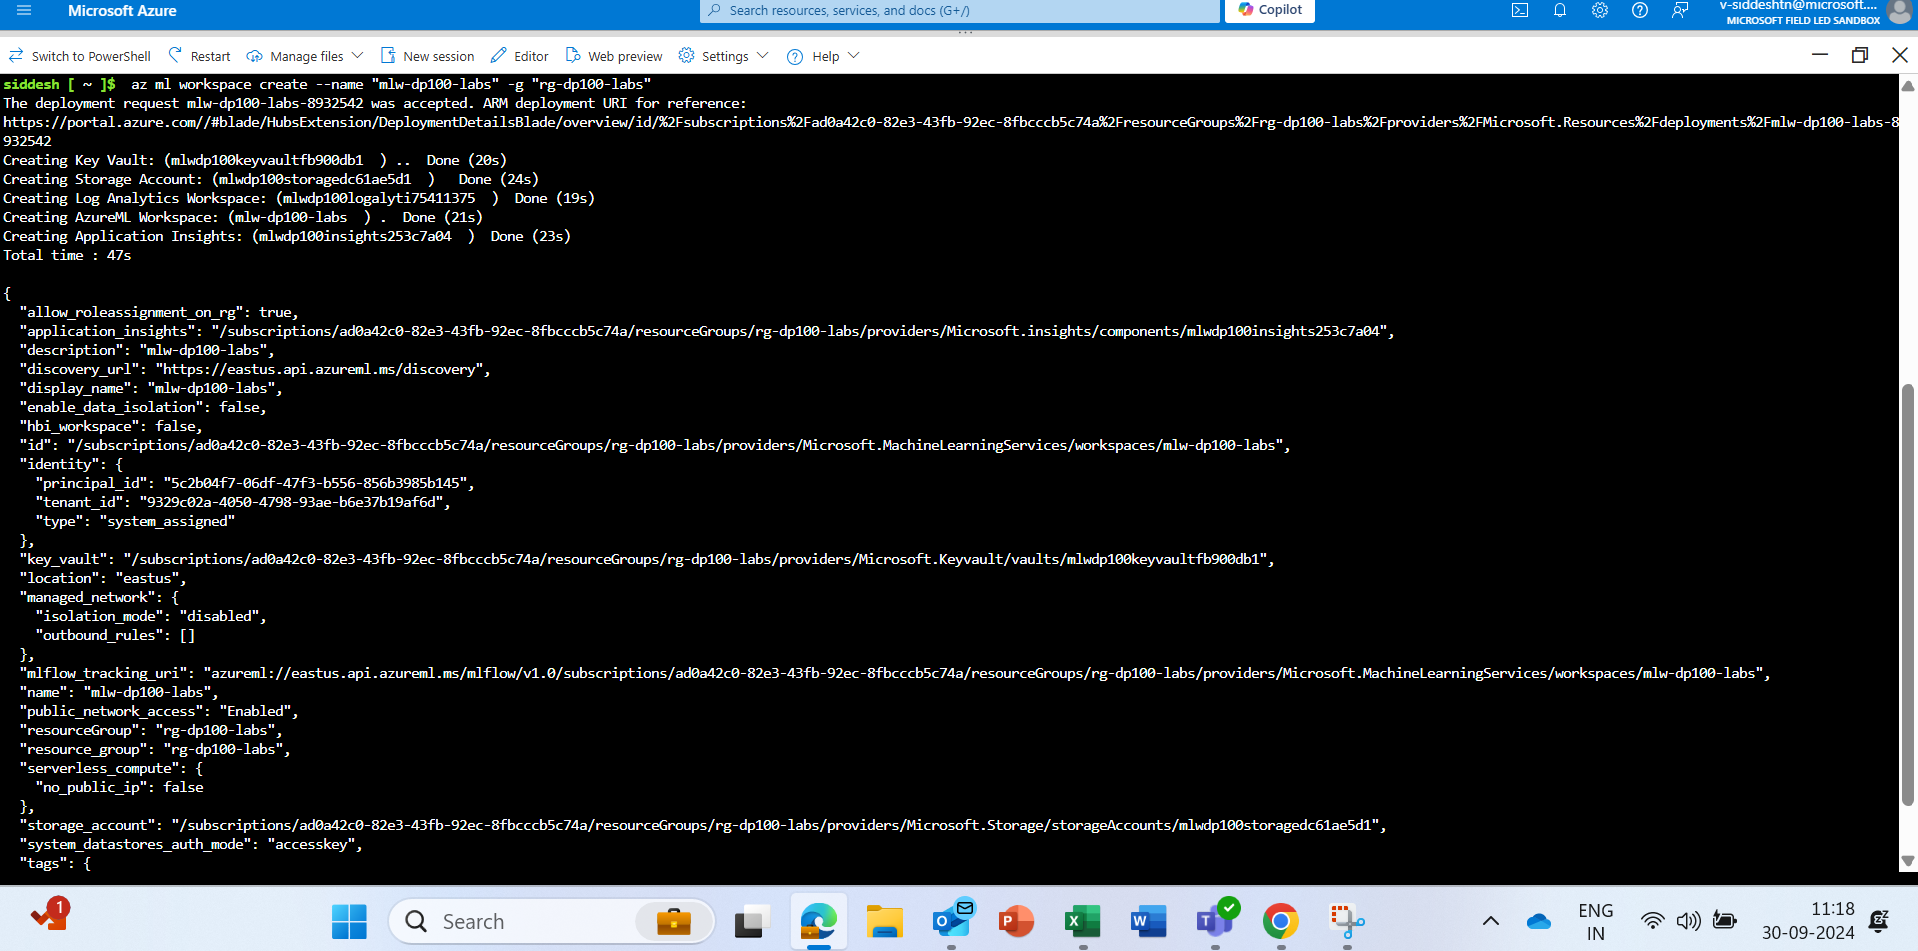Open Excel from taskbar
This screenshot has width=1918, height=951.
(1082, 921)
